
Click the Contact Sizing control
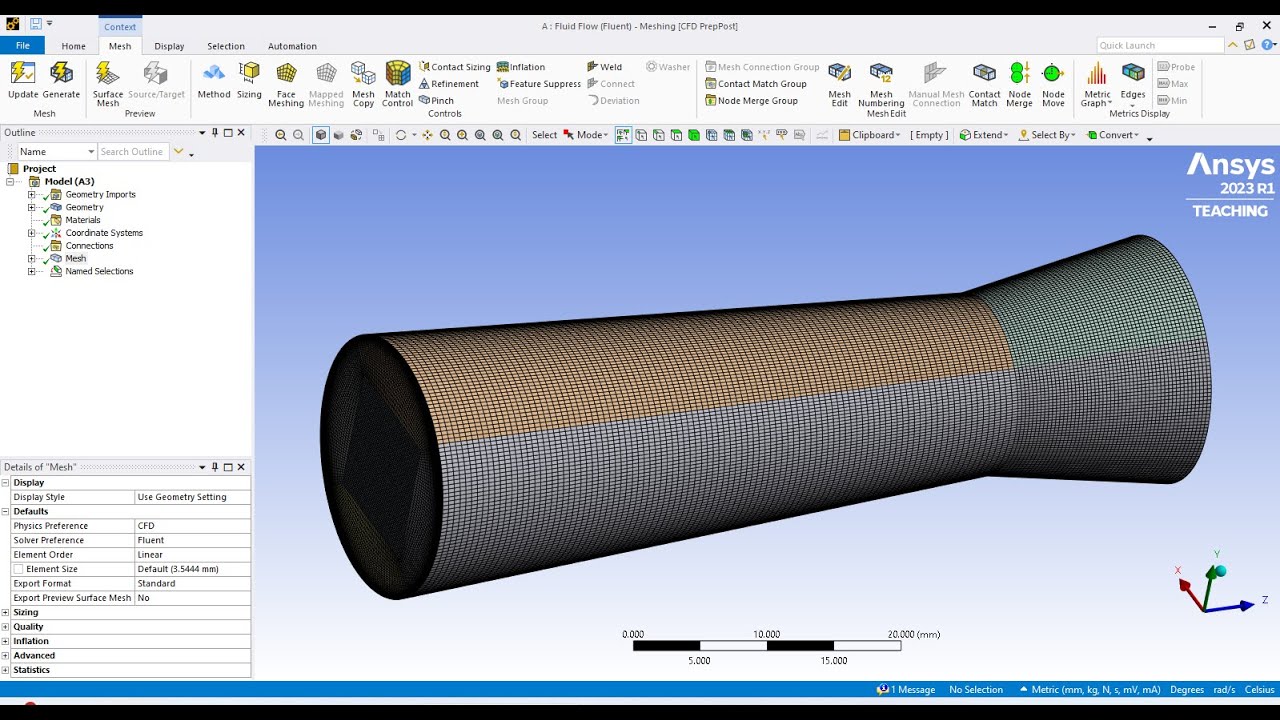(455, 67)
